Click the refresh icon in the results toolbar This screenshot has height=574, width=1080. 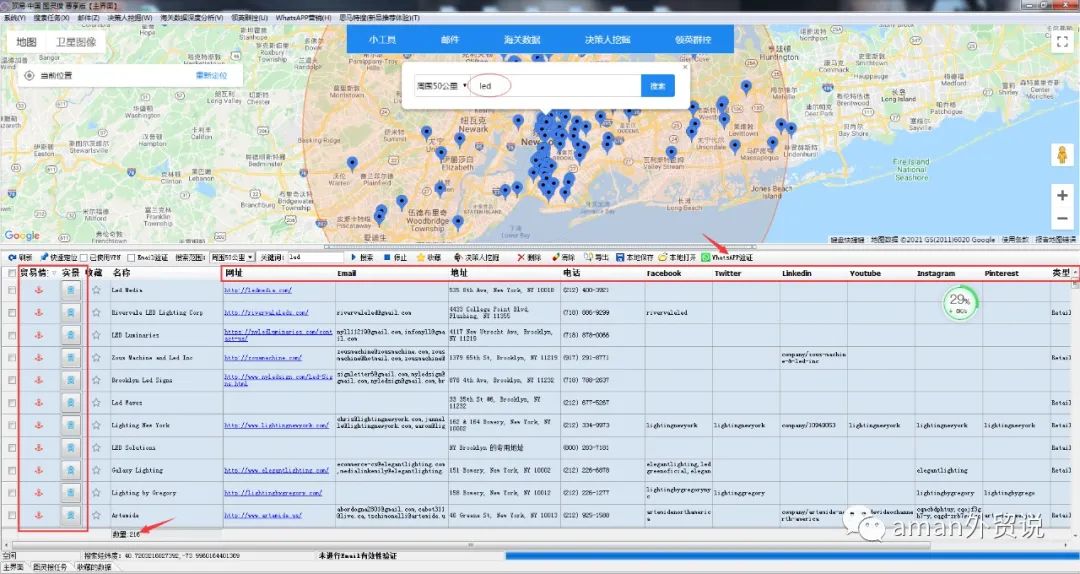click(x=12, y=257)
